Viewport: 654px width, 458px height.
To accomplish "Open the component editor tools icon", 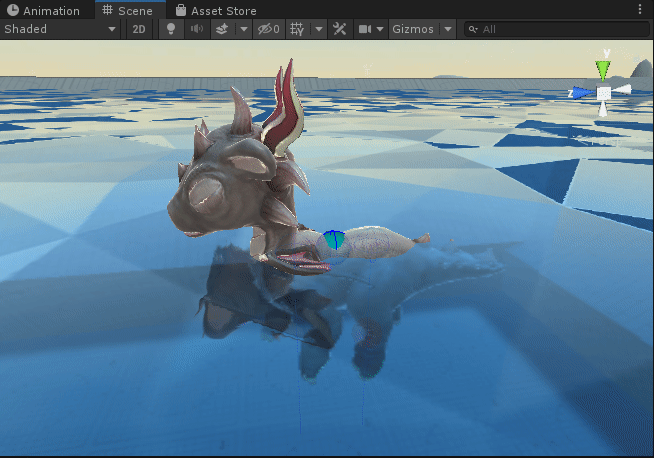I will coord(340,29).
